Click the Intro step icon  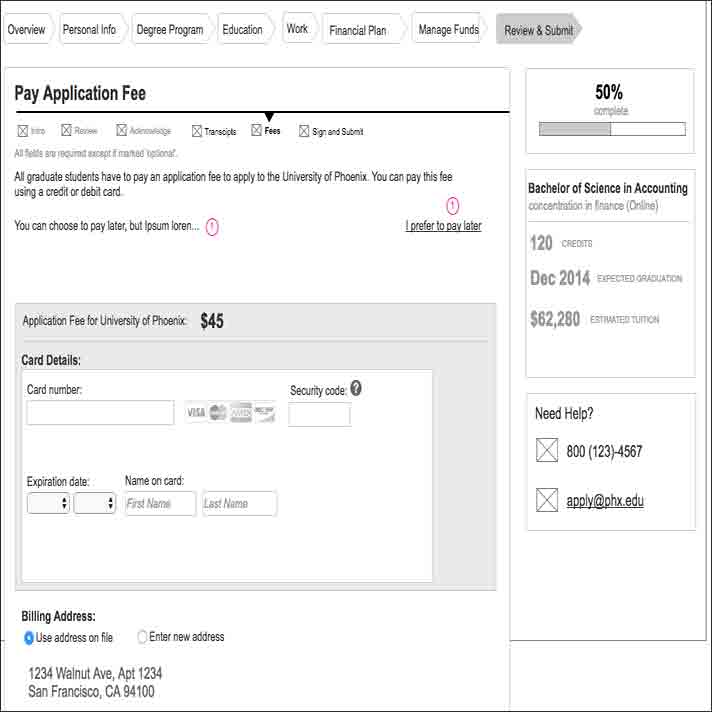click(x=23, y=131)
